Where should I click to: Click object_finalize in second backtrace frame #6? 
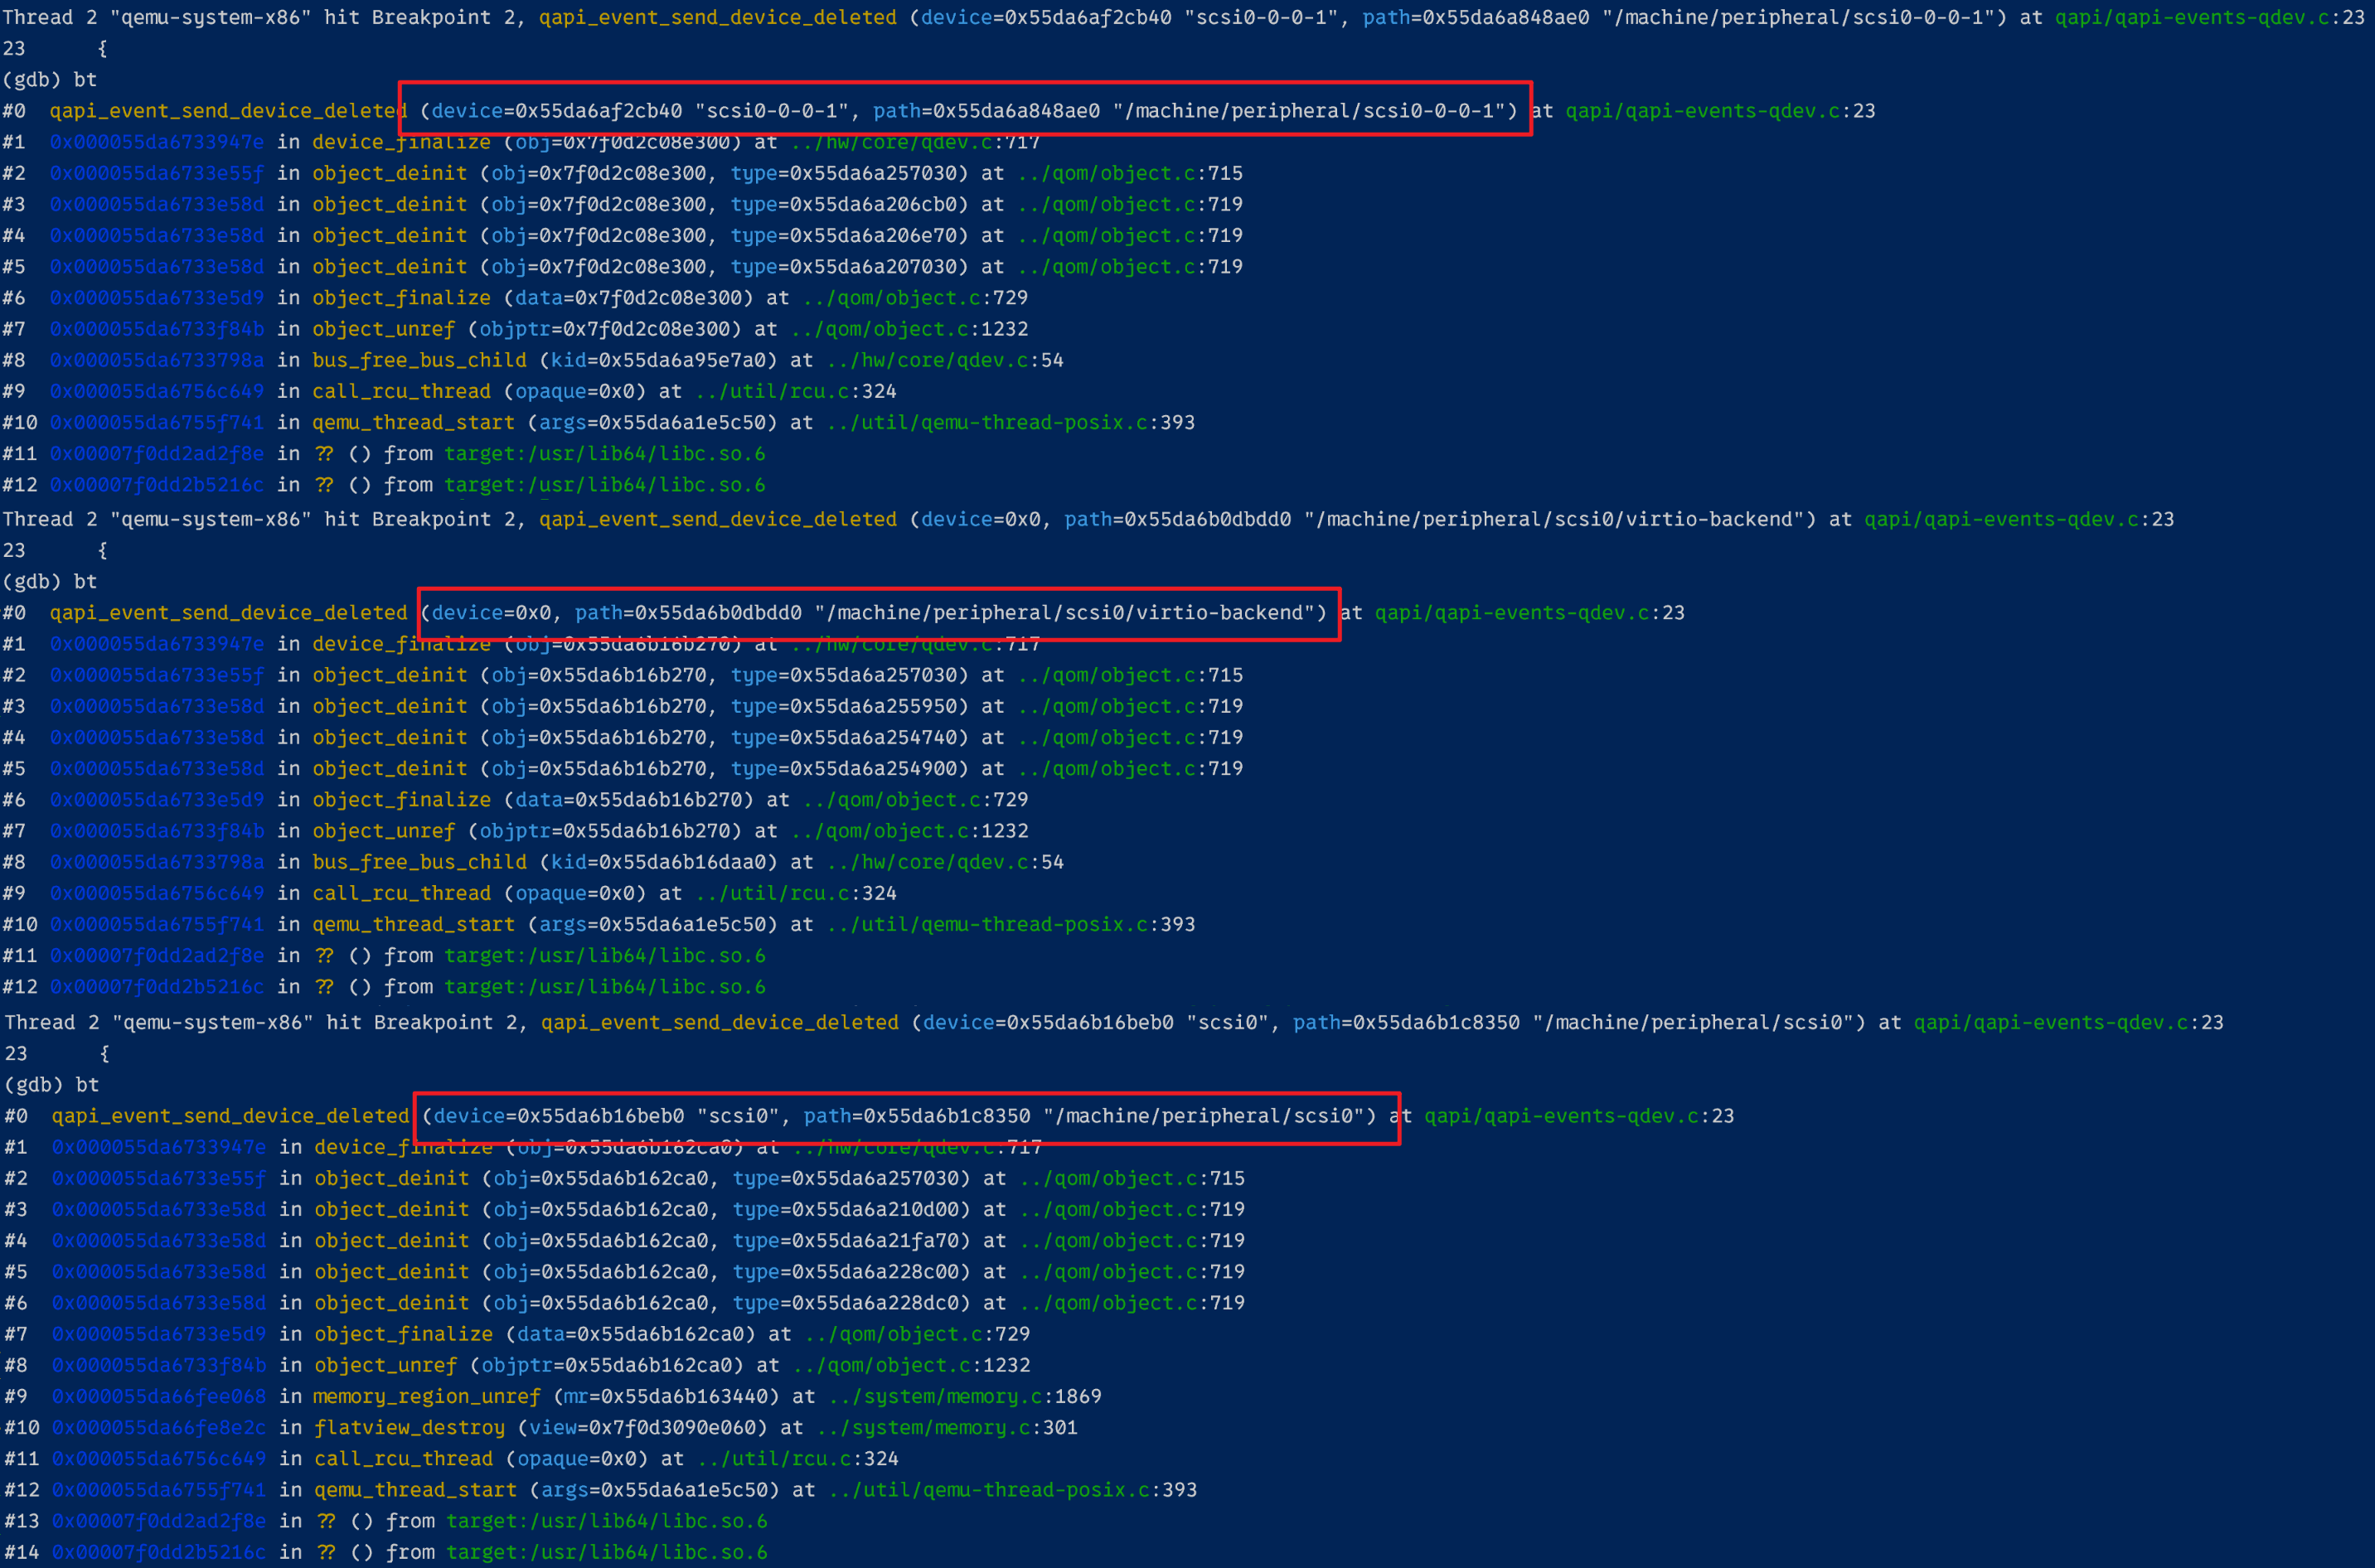[401, 799]
